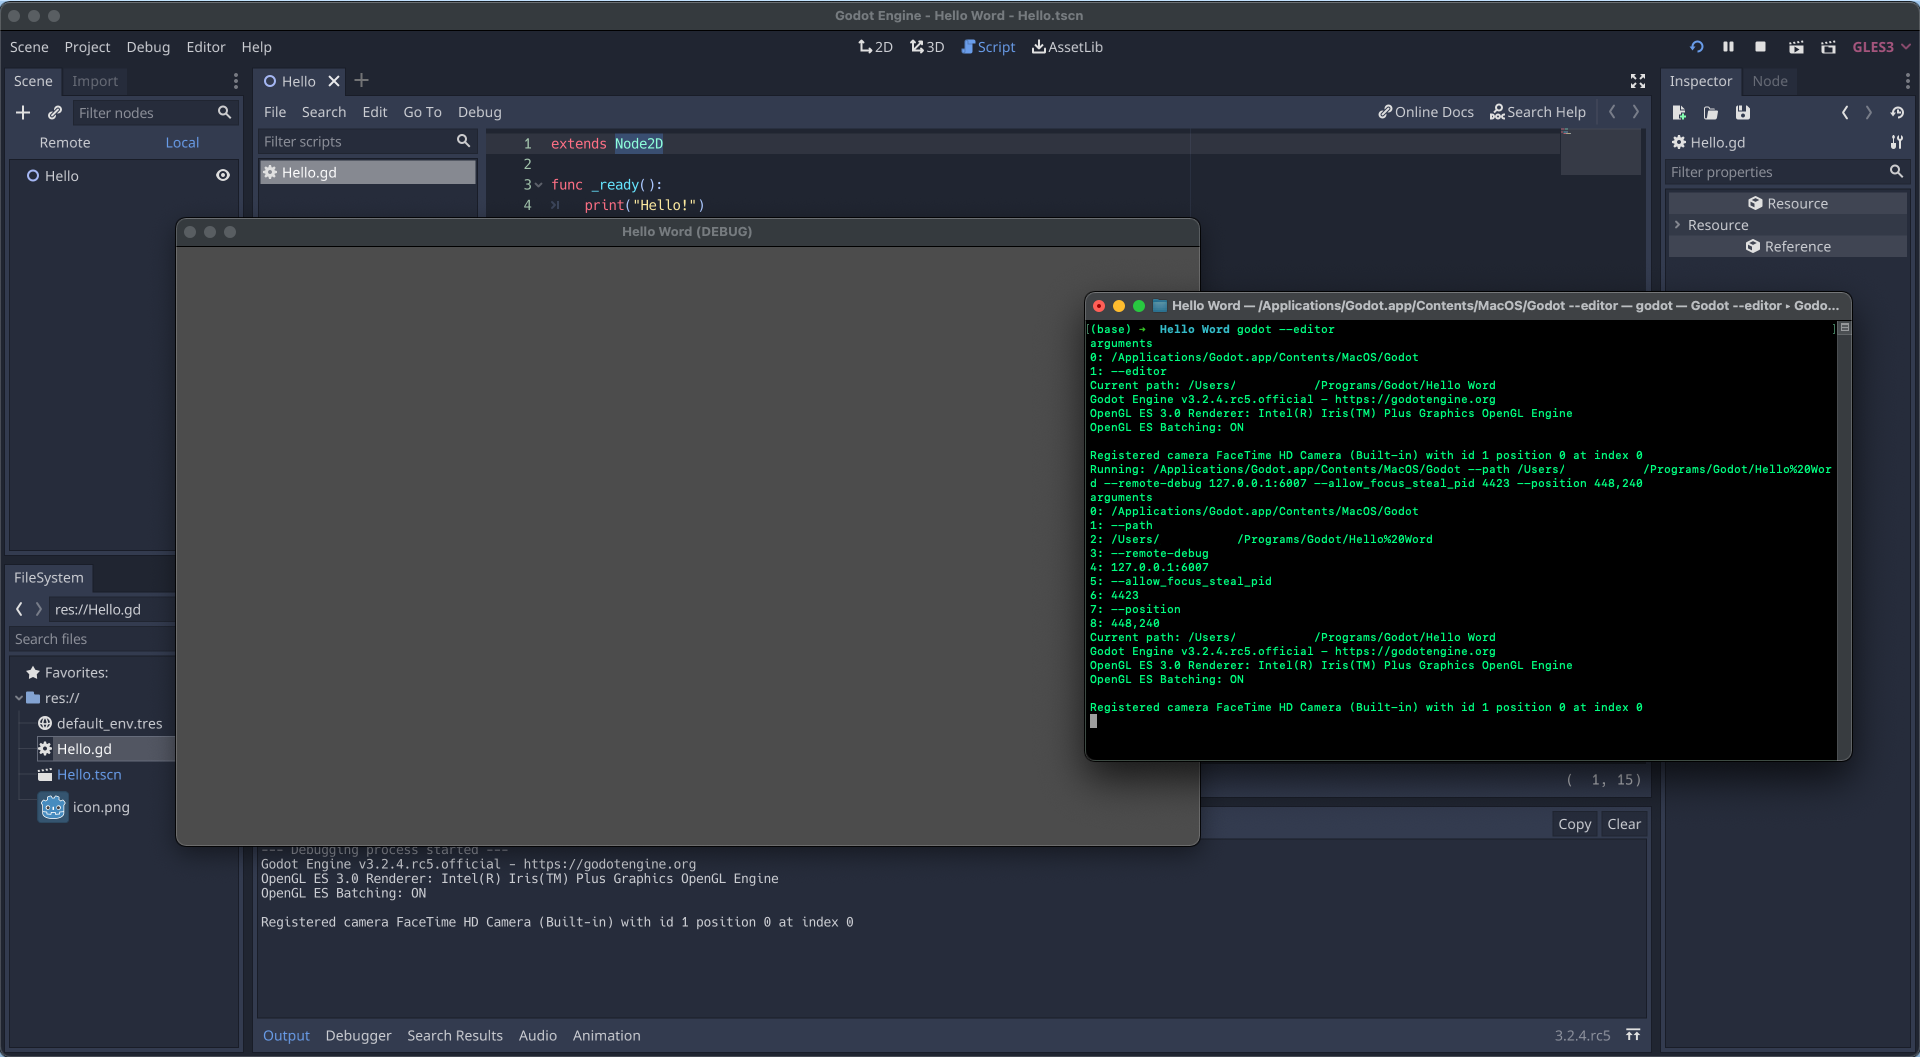Play a custom scene icon
The width and height of the screenshot is (1920, 1057).
tap(1828, 47)
